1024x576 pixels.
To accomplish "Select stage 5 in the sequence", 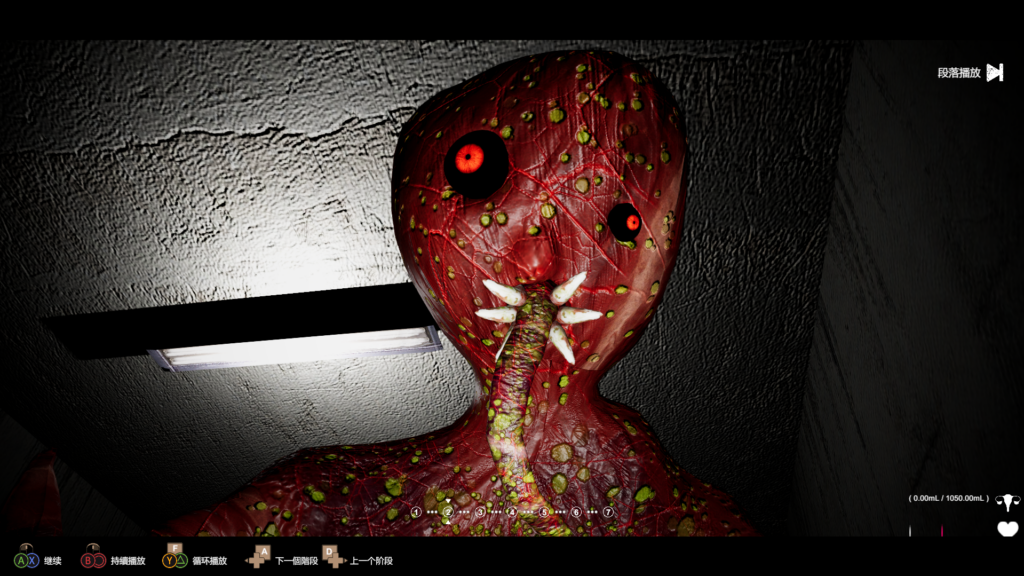I will pyautogui.click(x=544, y=512).
